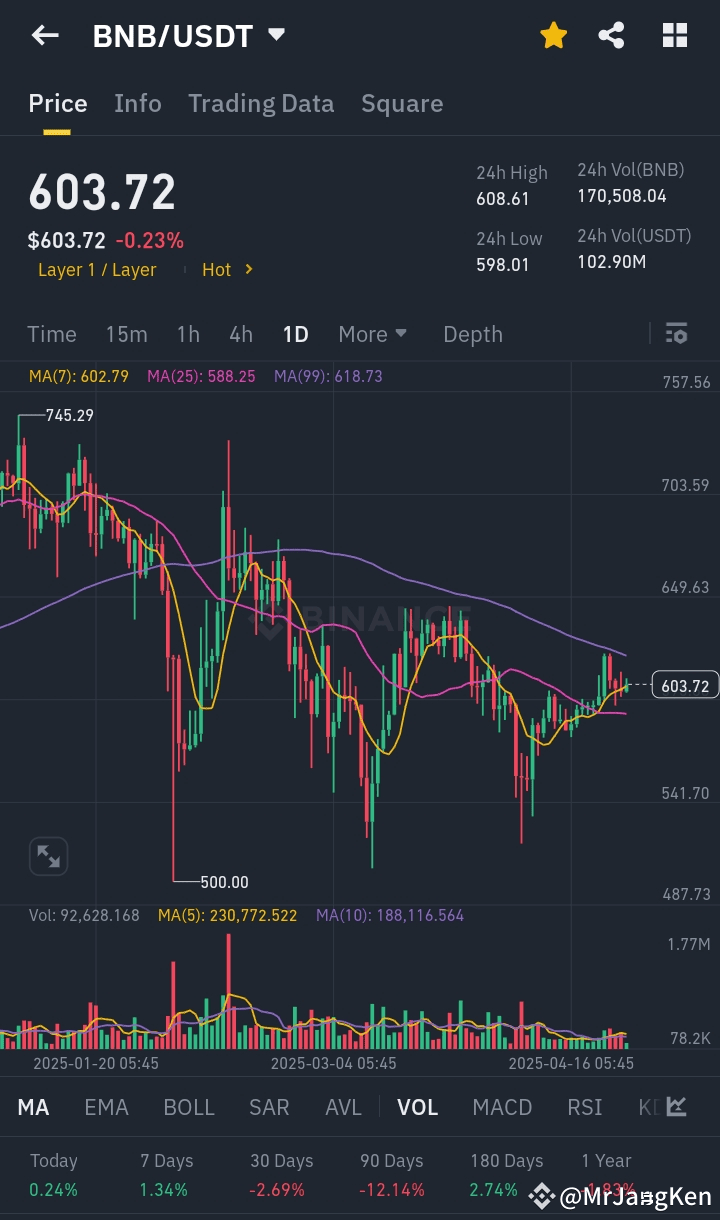The height and width of the screenshot is (1220, 720).
Task: Enable the EMA overlay indicator
Action: pos(106,1107)
